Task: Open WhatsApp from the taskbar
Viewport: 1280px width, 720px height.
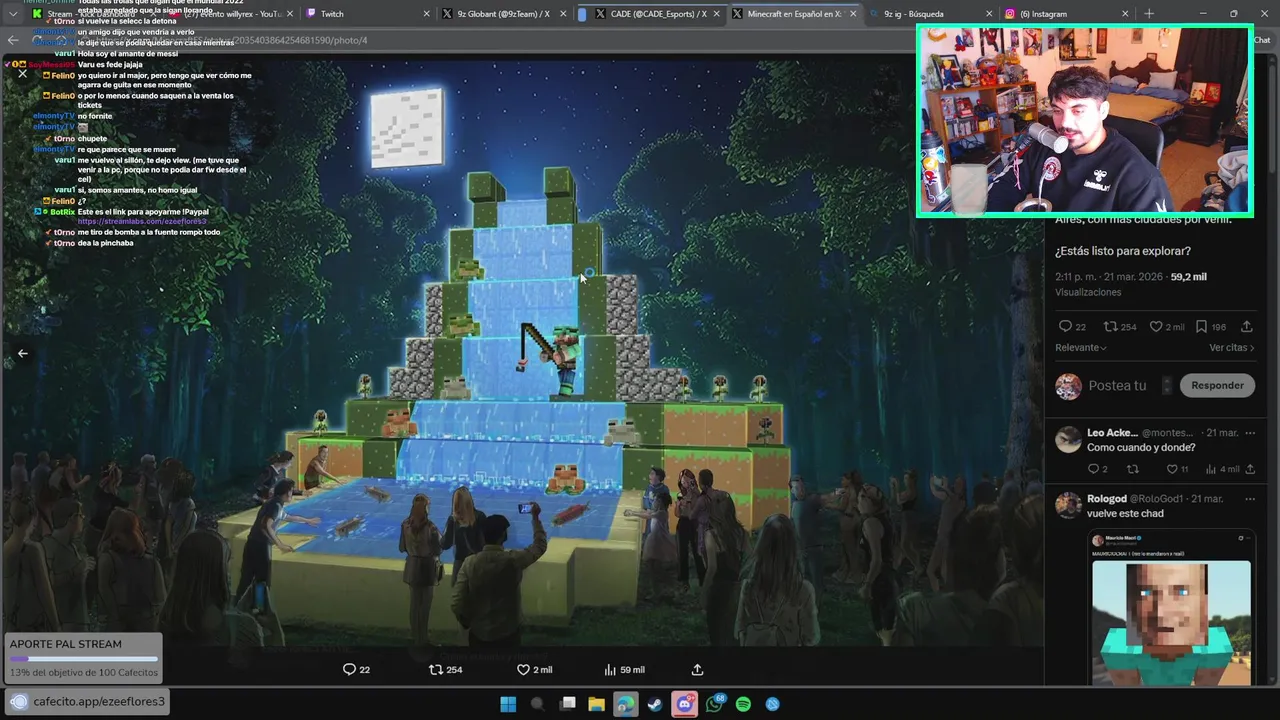Action: coord(714,704)
